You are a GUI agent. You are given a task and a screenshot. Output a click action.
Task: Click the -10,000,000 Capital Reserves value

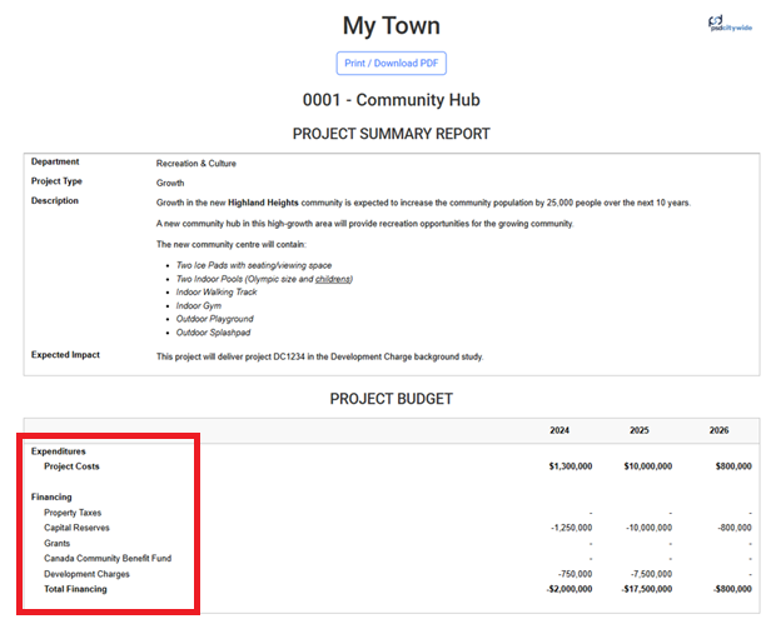[649, 528]
